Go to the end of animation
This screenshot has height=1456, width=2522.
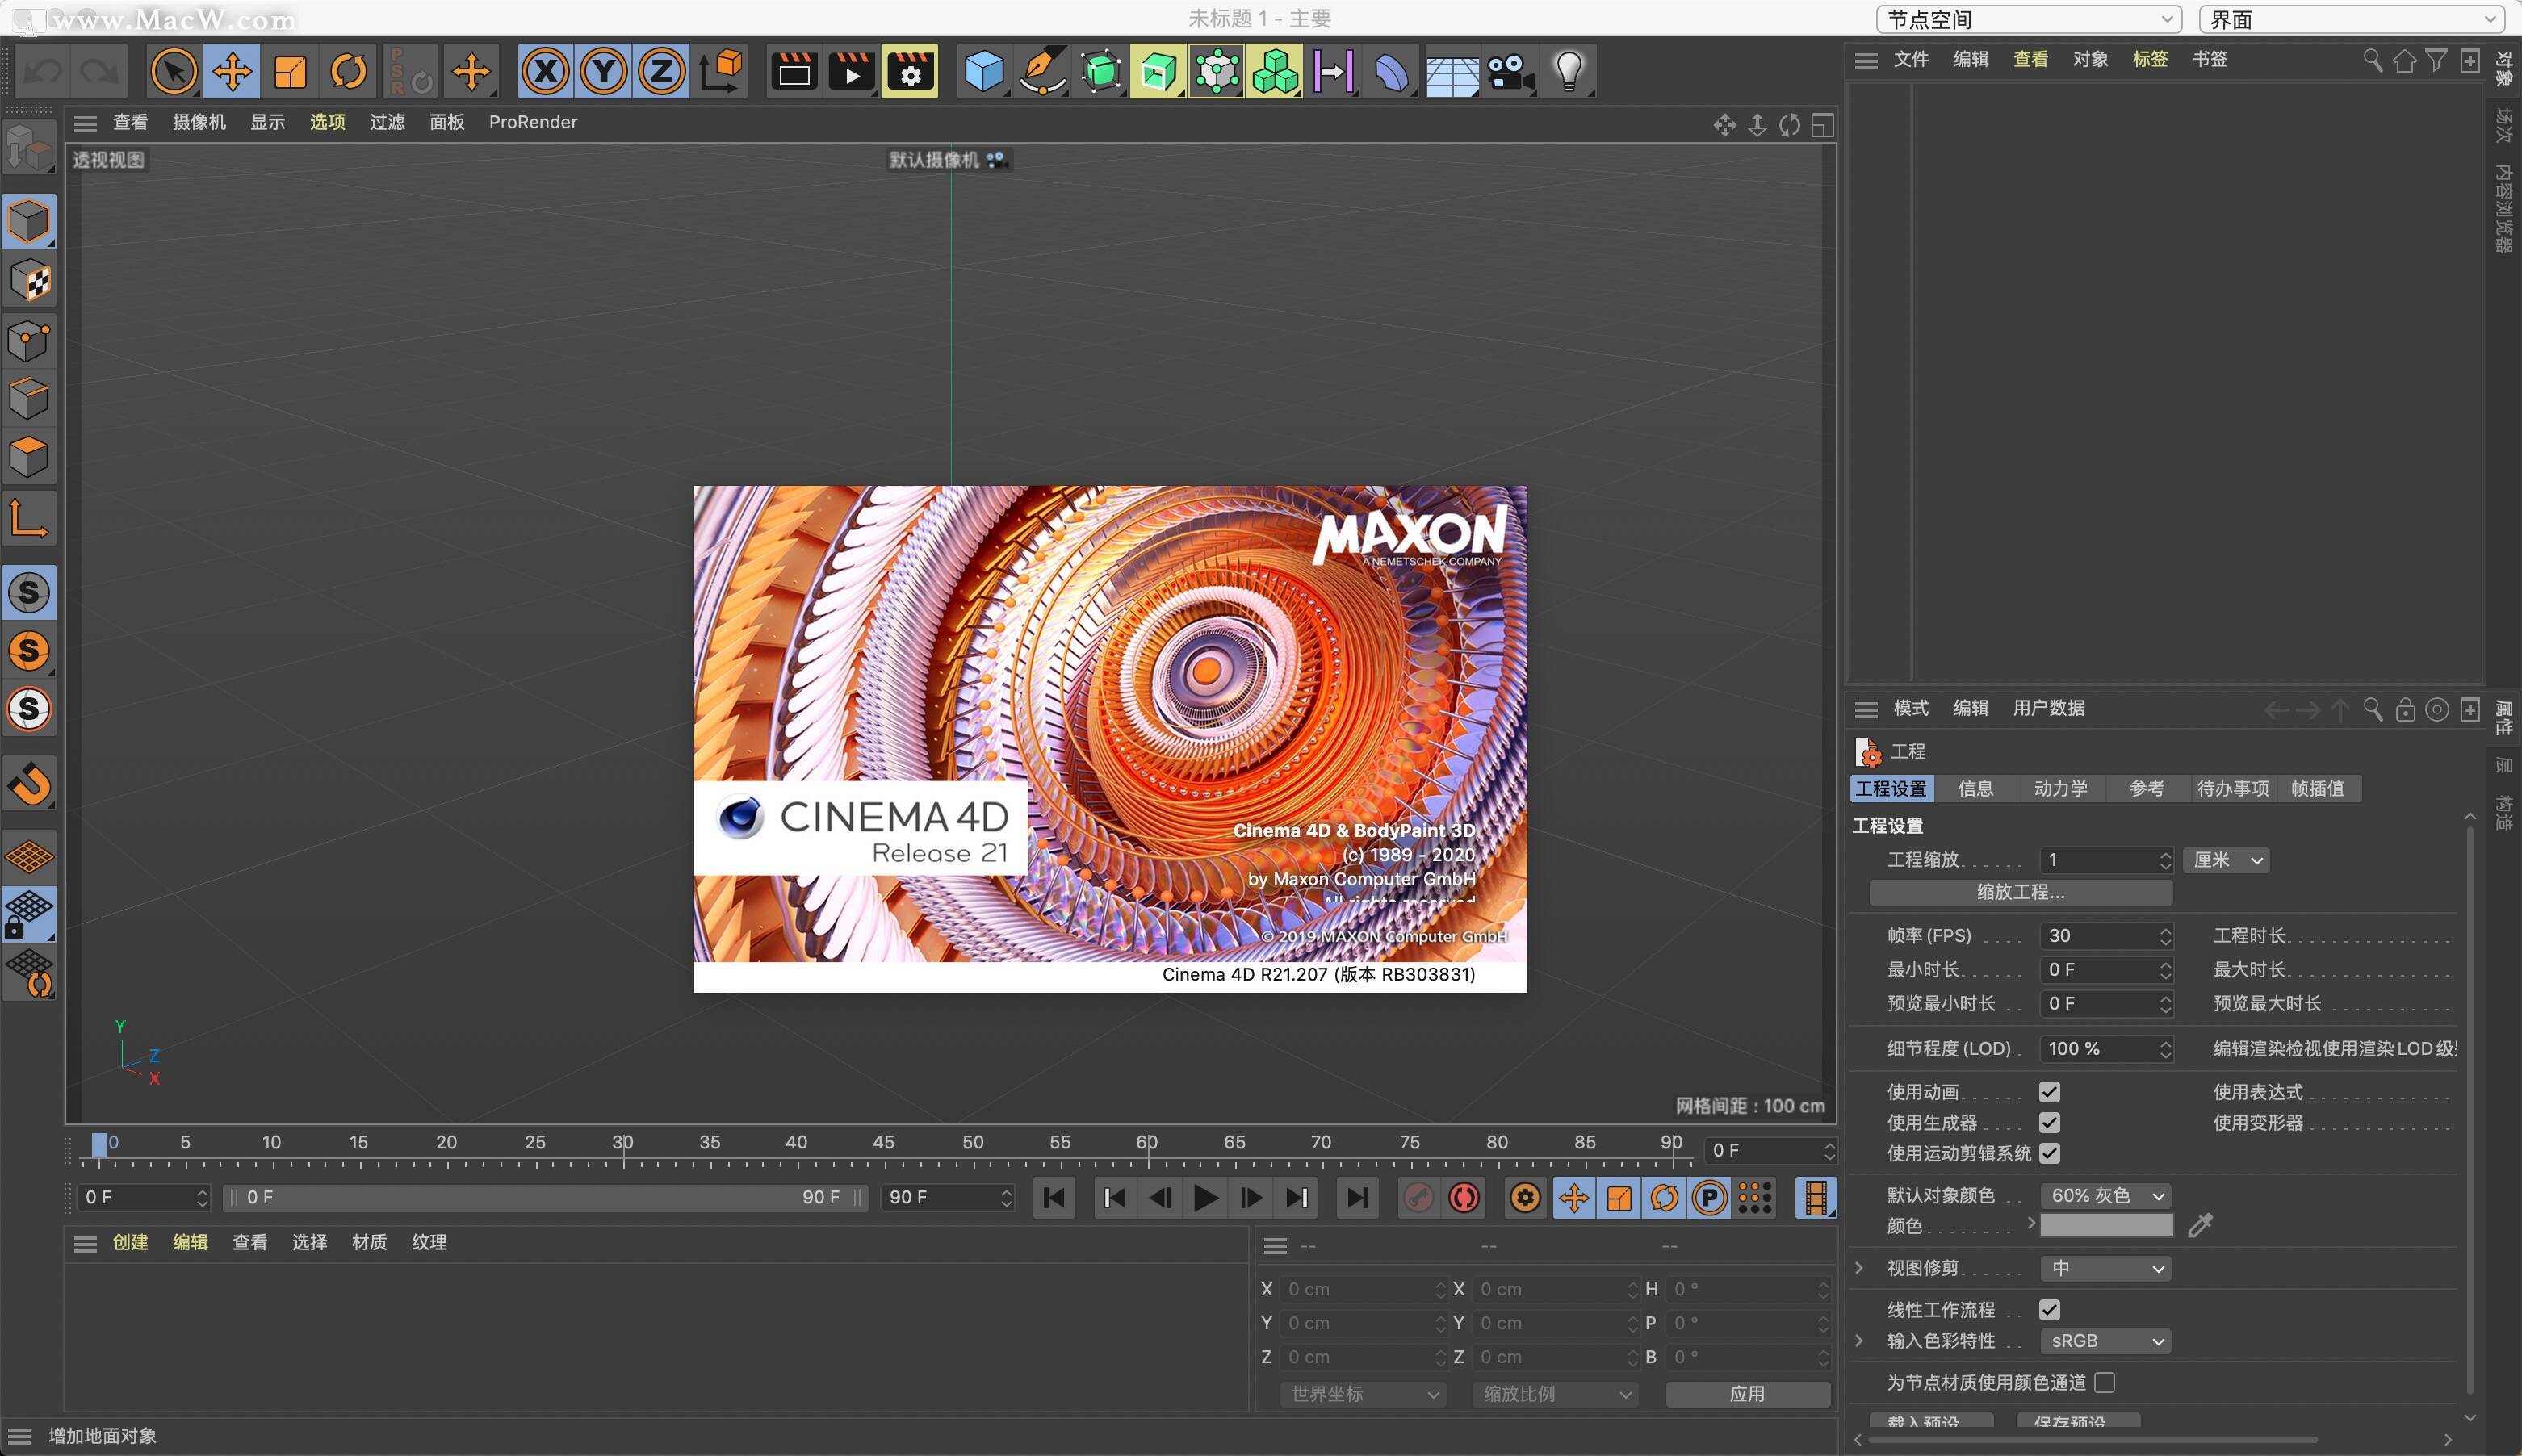tap(1357, 1198)
